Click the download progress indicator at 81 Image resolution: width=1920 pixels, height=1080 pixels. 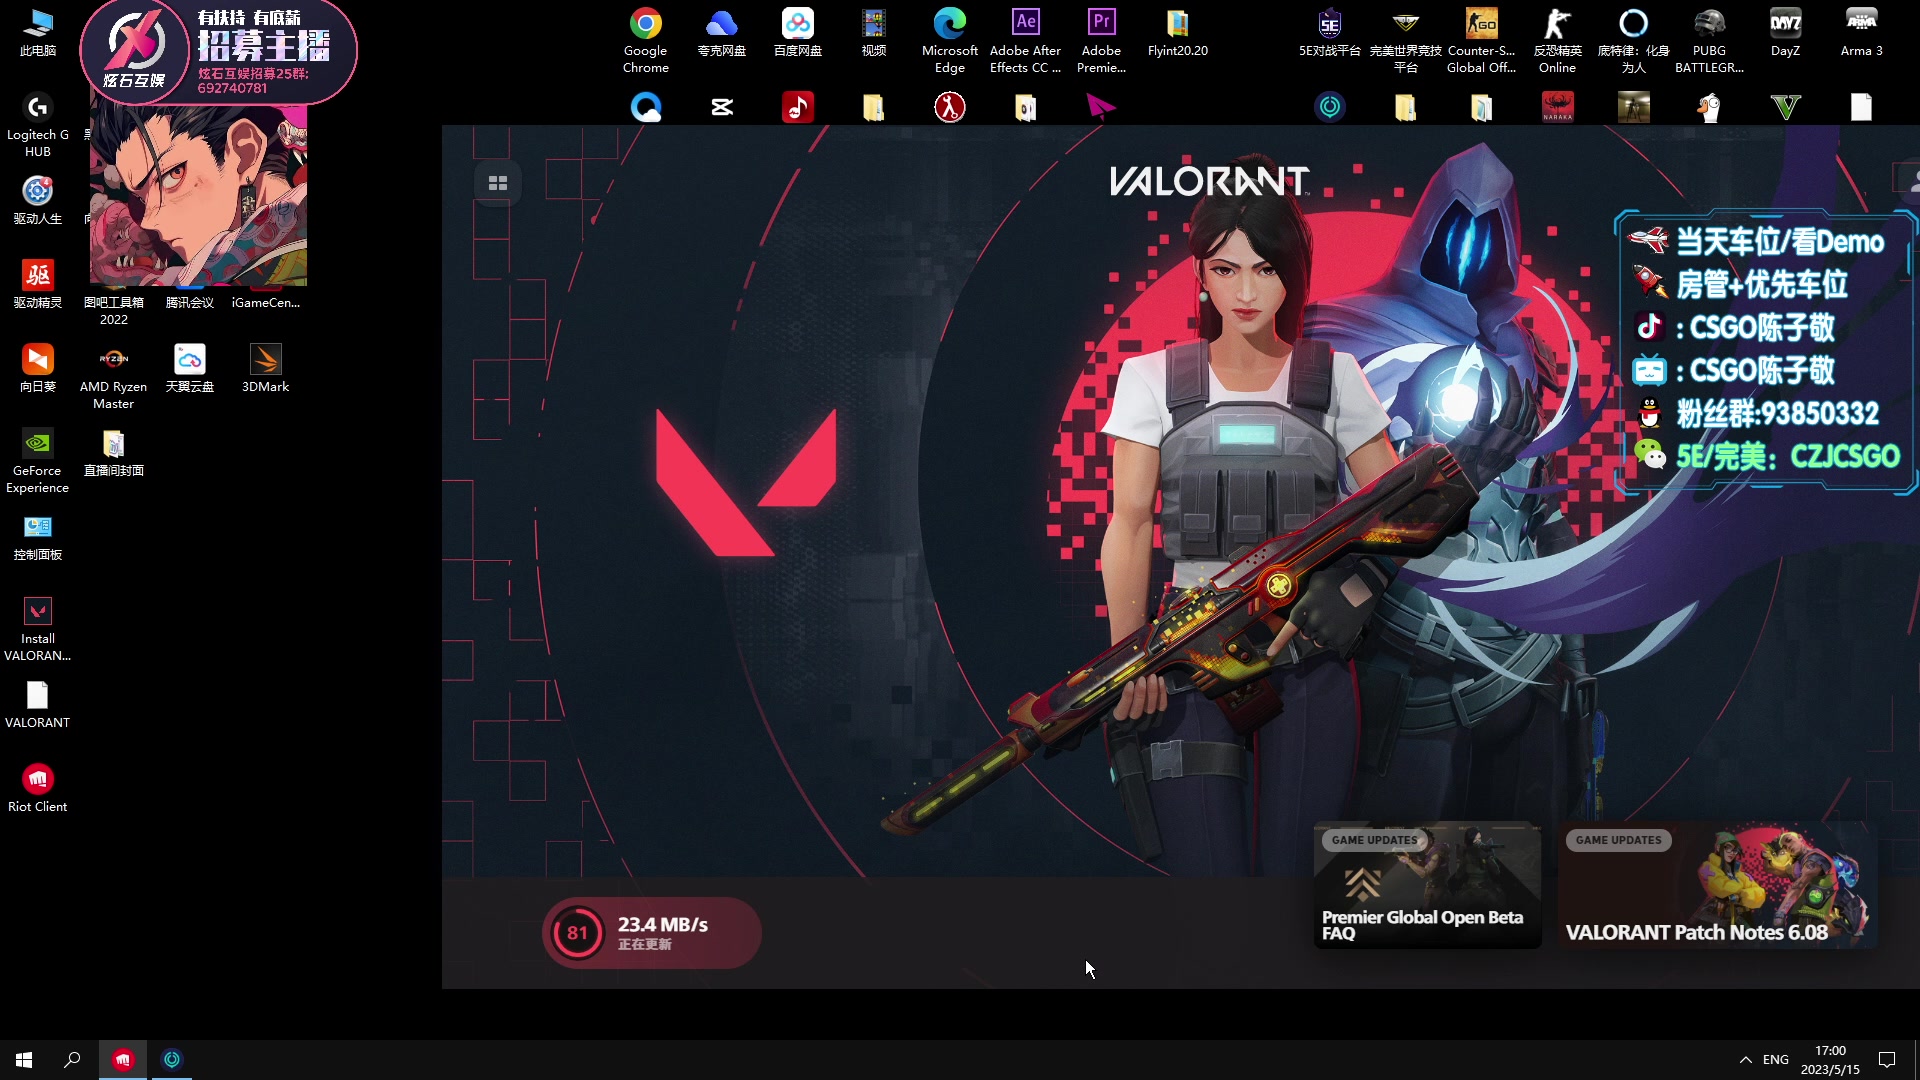[x=577, y=933]
